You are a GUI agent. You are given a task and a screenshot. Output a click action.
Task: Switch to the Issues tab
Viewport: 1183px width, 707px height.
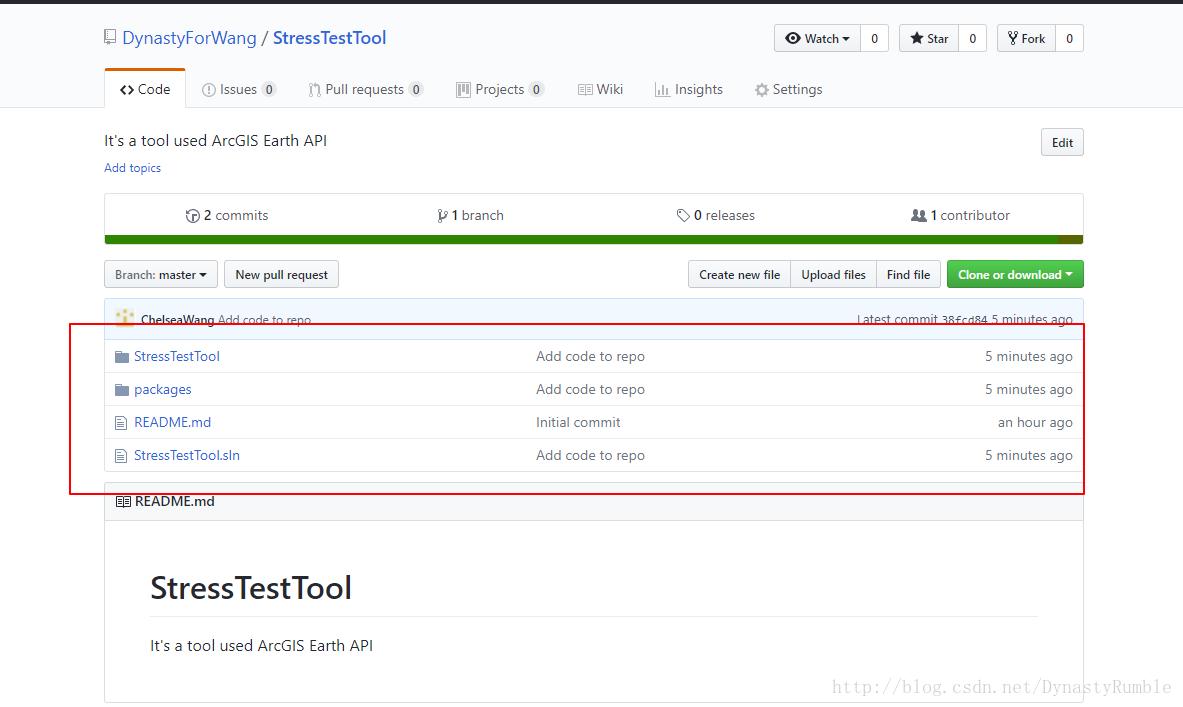coord(238,89)
